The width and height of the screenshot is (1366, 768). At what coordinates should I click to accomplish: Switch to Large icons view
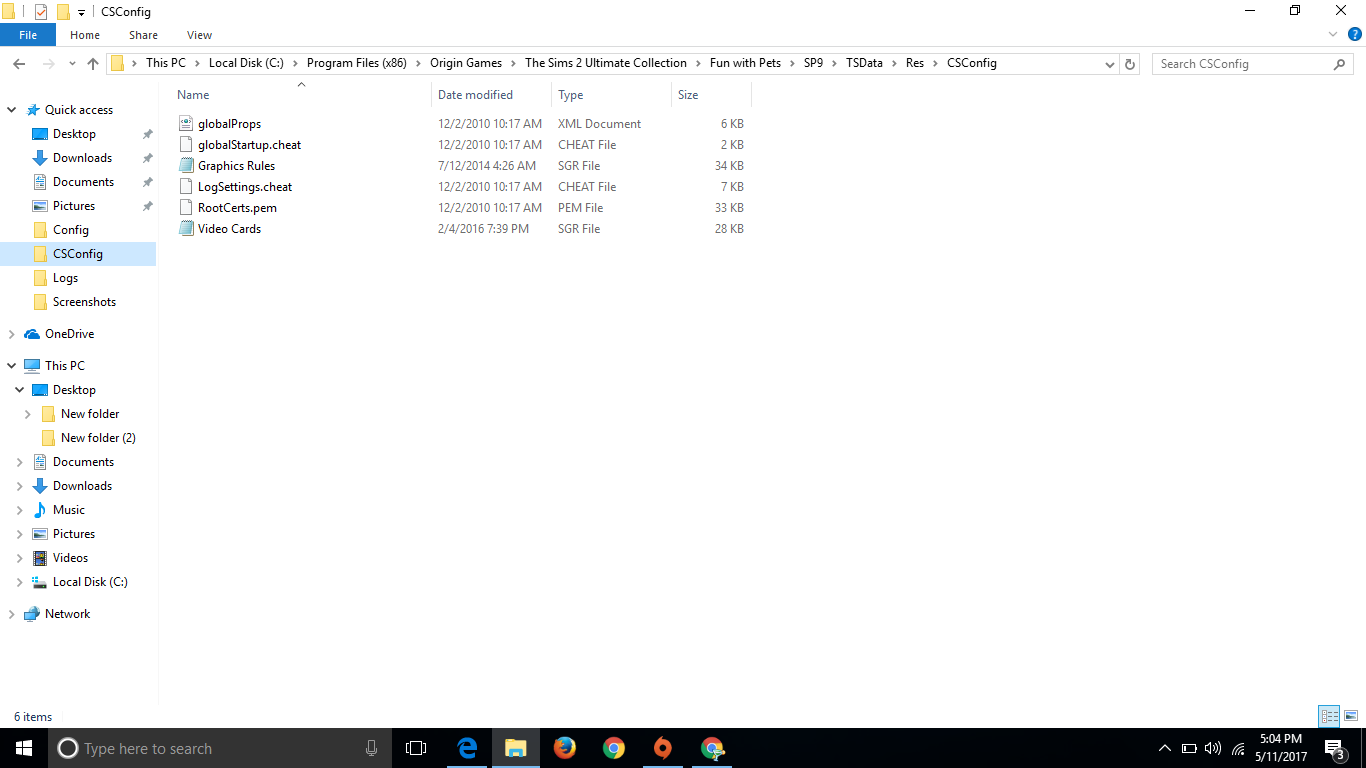(1350, 716)
